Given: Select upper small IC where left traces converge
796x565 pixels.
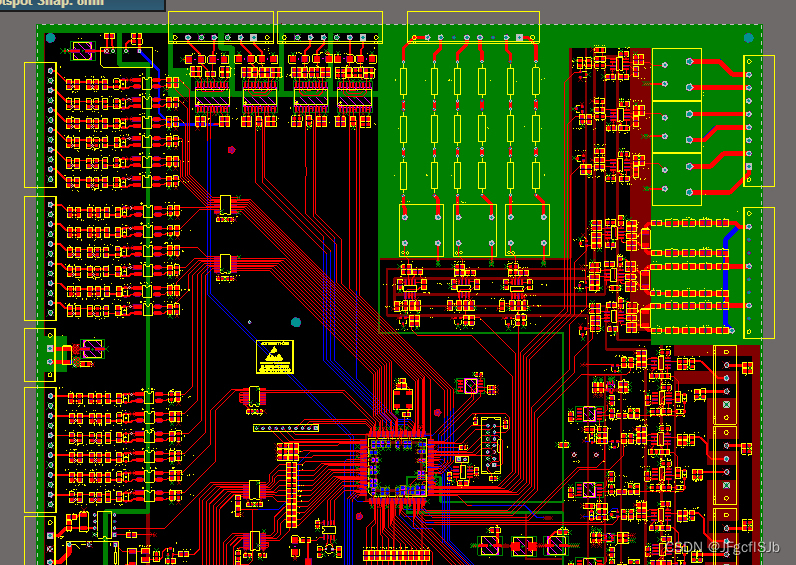Looking at the screenshot, I should [x=225, y=205].
